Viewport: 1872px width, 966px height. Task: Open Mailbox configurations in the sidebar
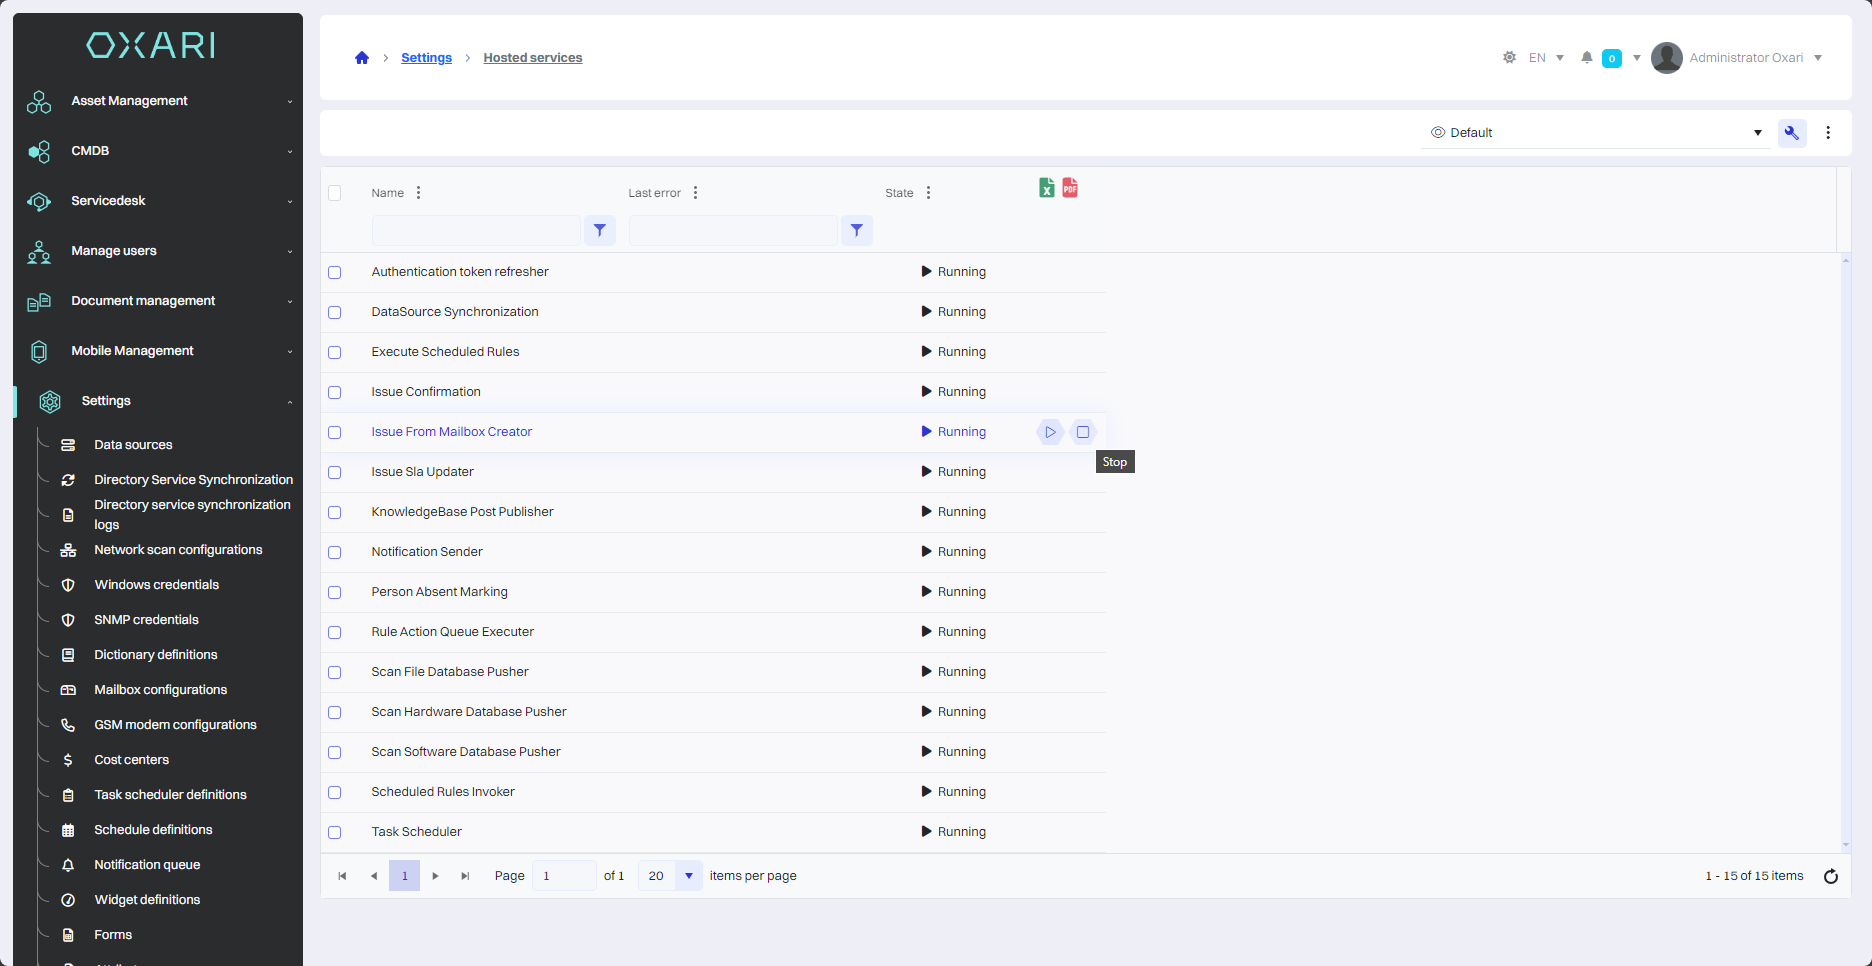[x=160, y=690]
